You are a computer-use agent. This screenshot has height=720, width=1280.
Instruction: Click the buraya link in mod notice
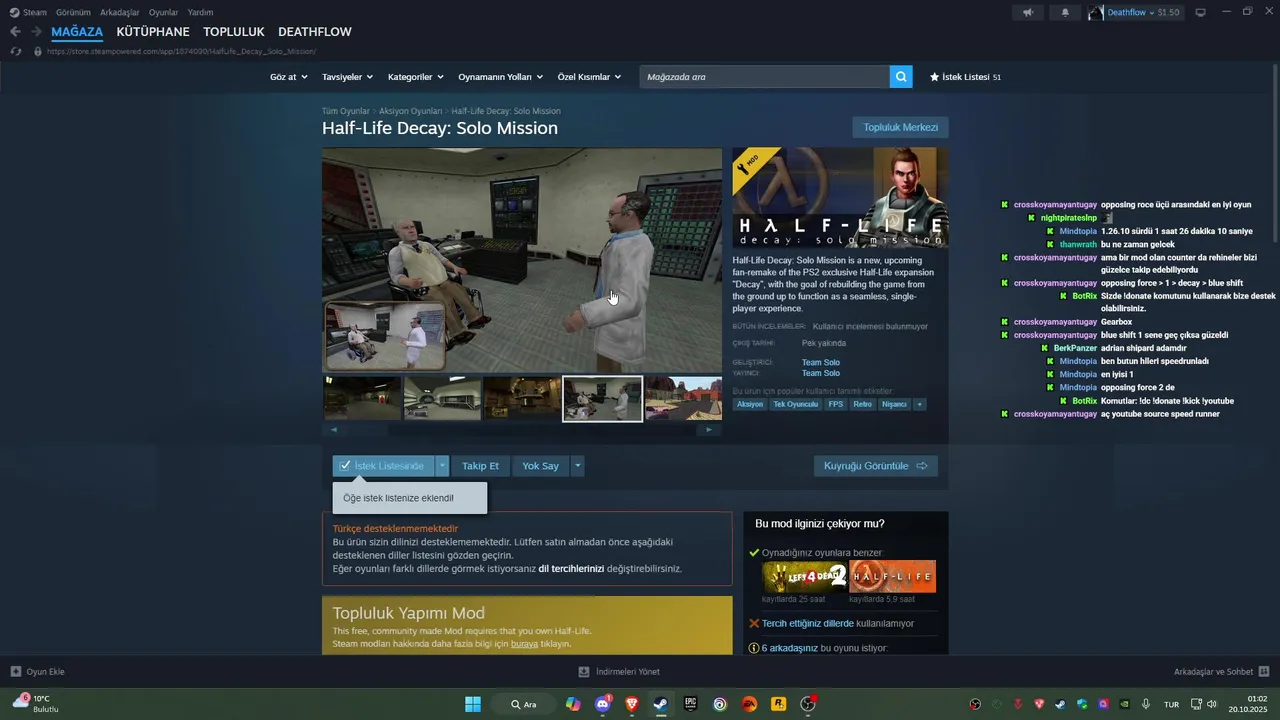(x=524, y=644)
